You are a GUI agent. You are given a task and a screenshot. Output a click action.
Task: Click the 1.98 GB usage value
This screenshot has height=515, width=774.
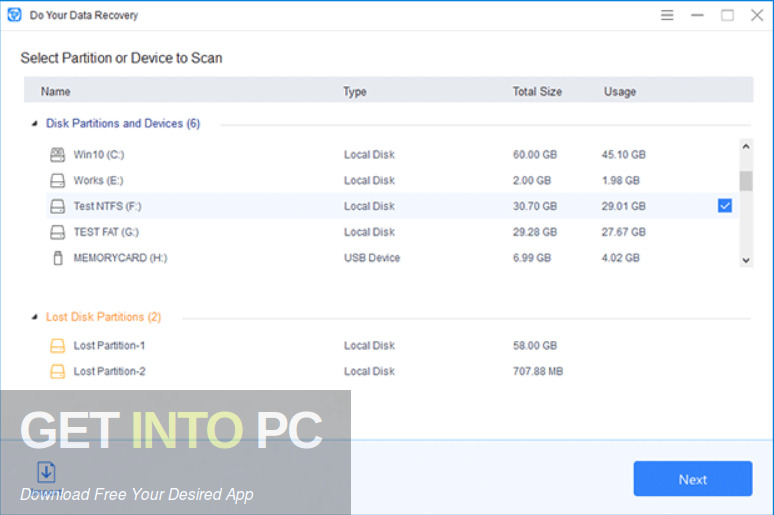pos(620,180)
